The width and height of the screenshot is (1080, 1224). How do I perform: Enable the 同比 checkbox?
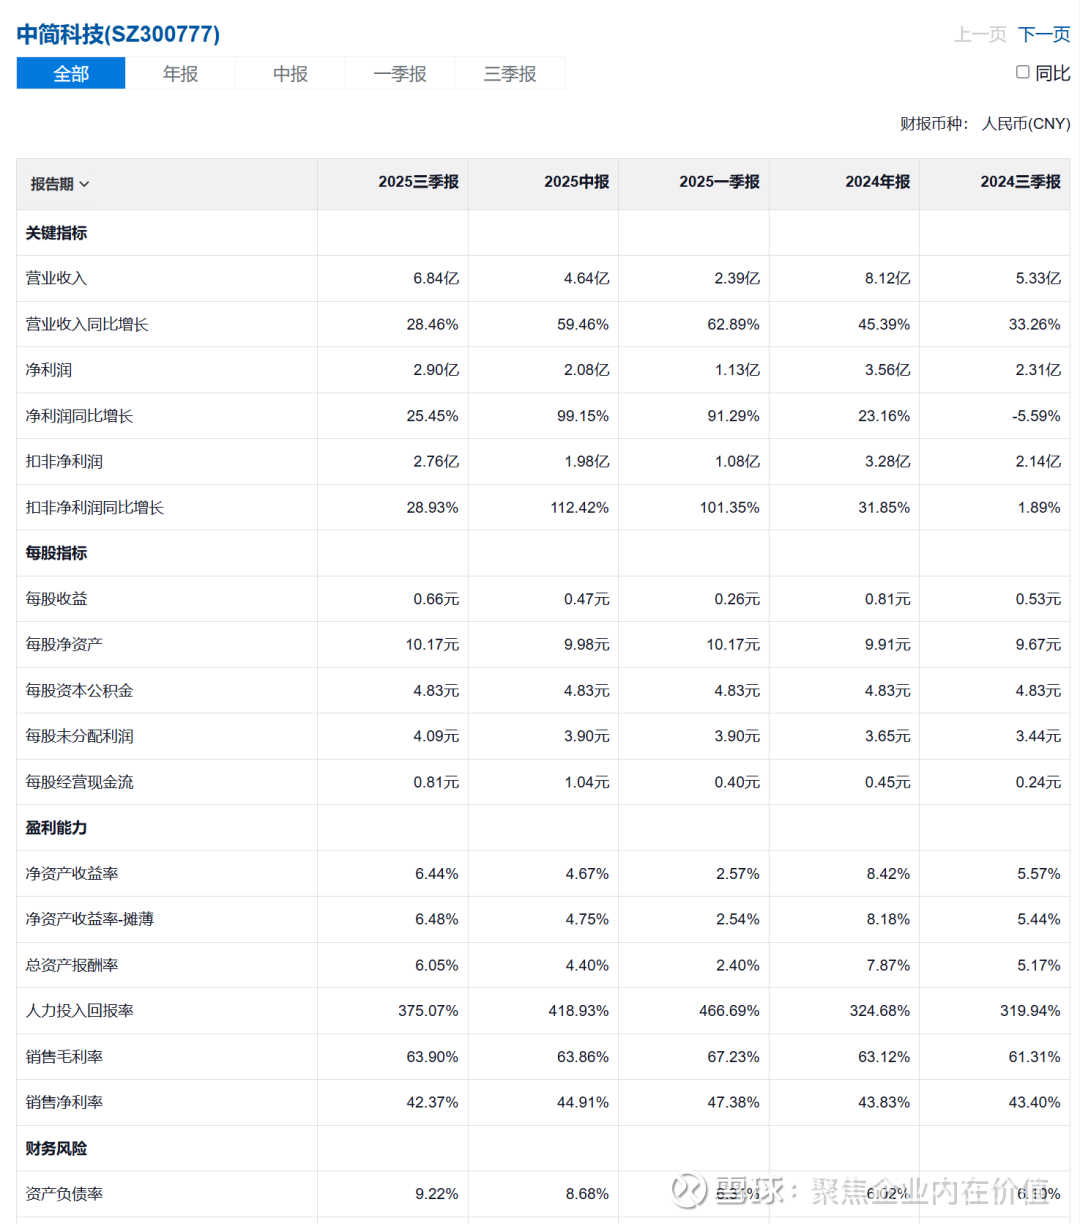pos(1023,72)
